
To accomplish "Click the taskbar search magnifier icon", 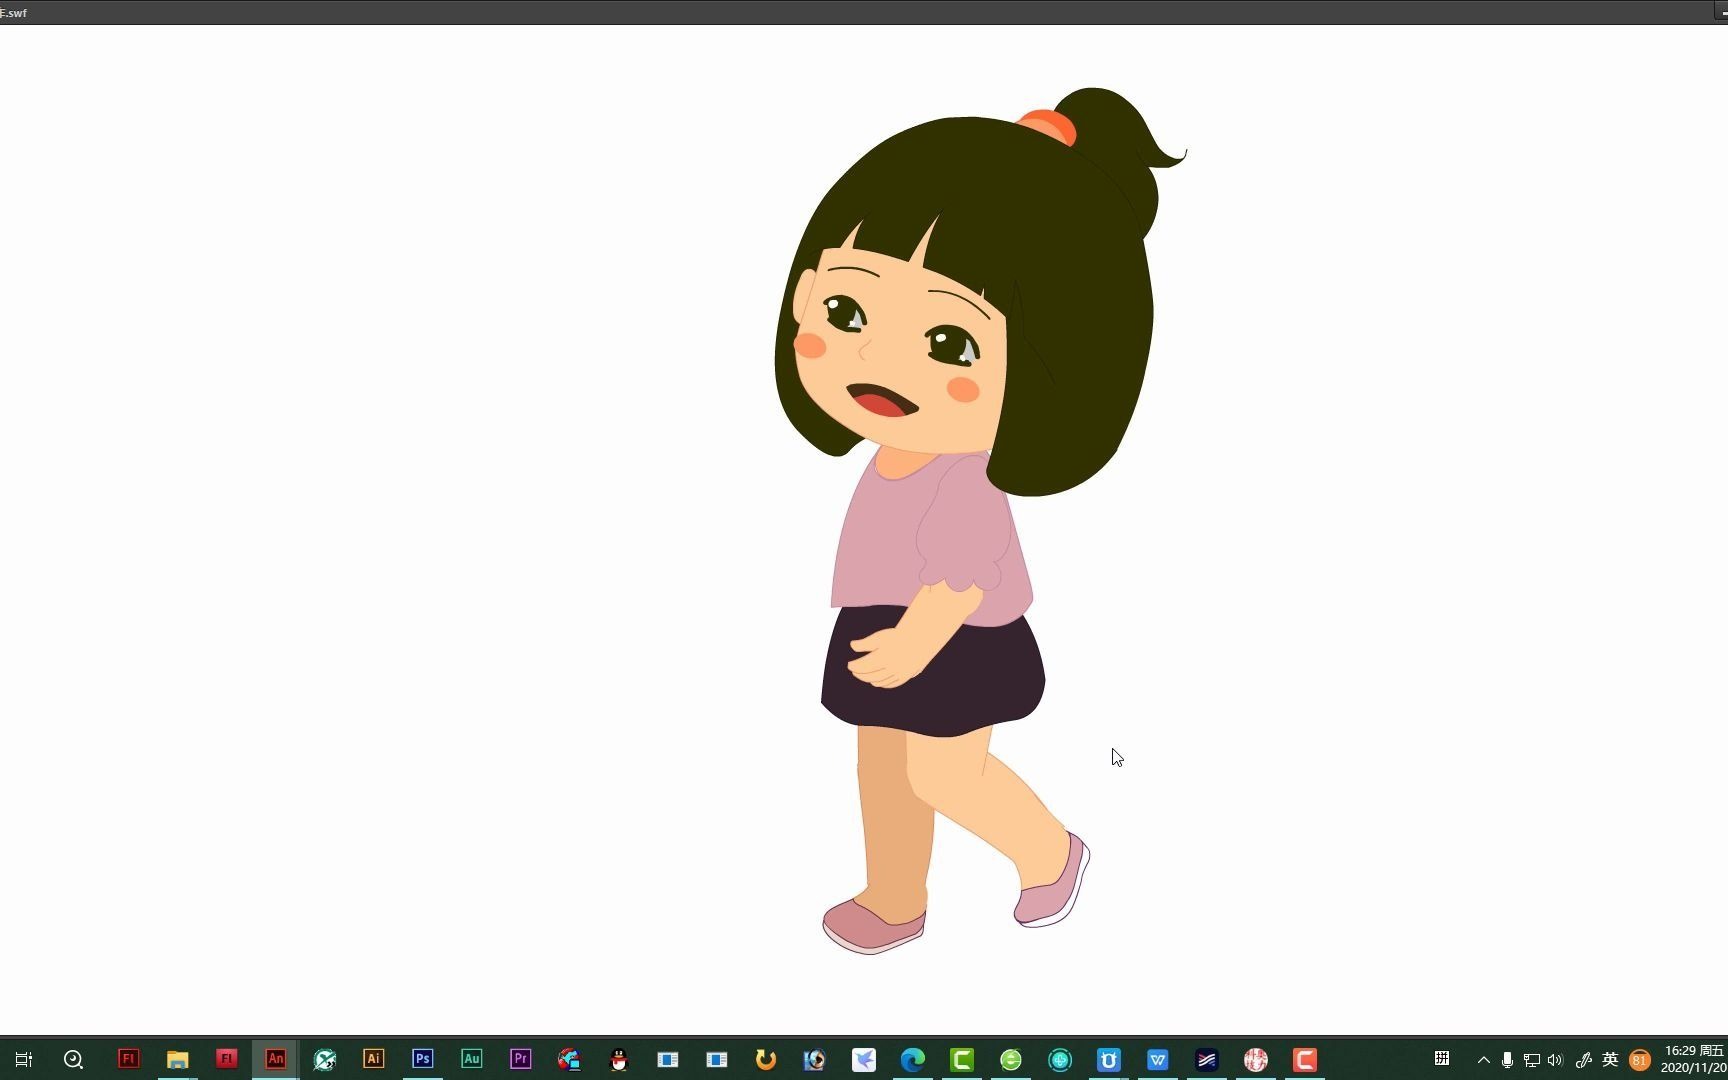I will (73, 1059).
